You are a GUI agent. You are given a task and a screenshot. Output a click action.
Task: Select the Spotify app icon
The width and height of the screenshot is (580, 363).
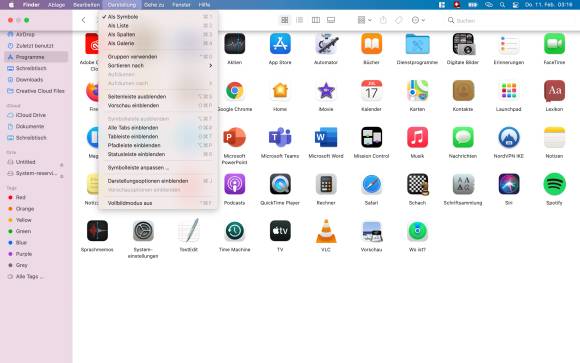[554, 184]
